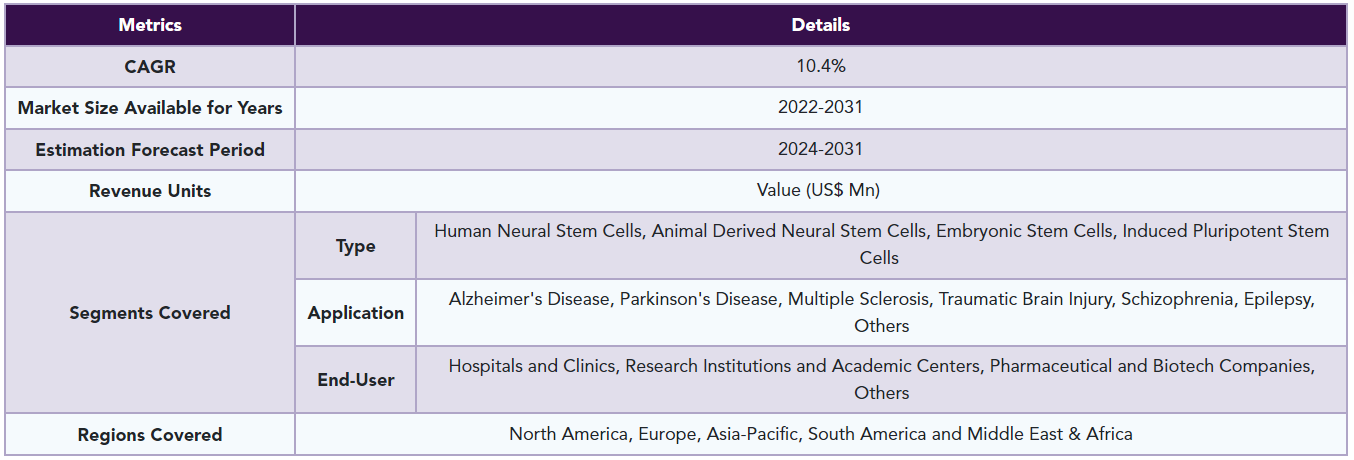
Task: Click the 2022-2031 value cell
Action: (820, 108)
